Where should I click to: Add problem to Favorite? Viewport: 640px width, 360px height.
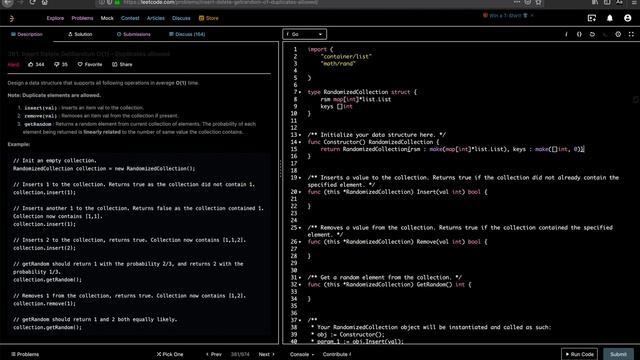[90, 64]
